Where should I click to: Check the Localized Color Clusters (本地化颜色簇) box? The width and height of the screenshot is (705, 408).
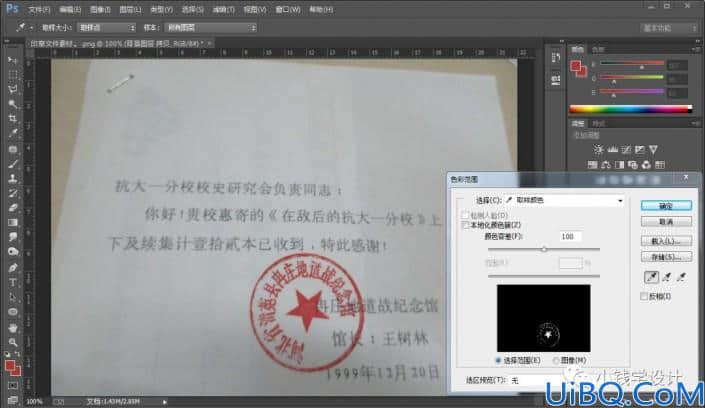pos(465,225)
